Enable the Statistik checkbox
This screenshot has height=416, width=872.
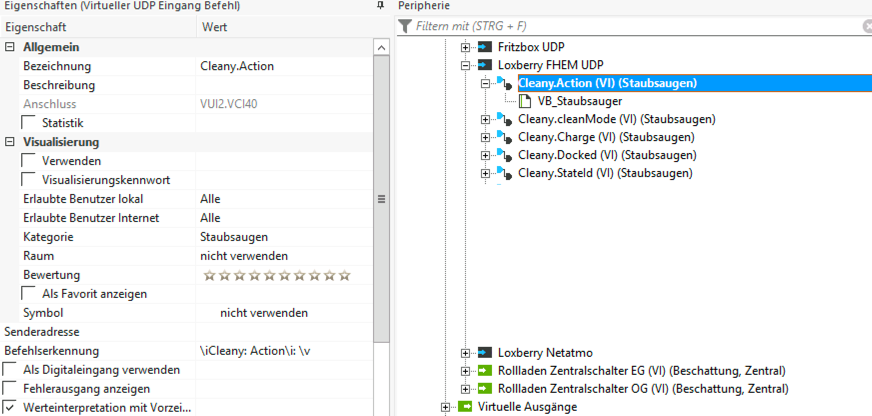29,123
